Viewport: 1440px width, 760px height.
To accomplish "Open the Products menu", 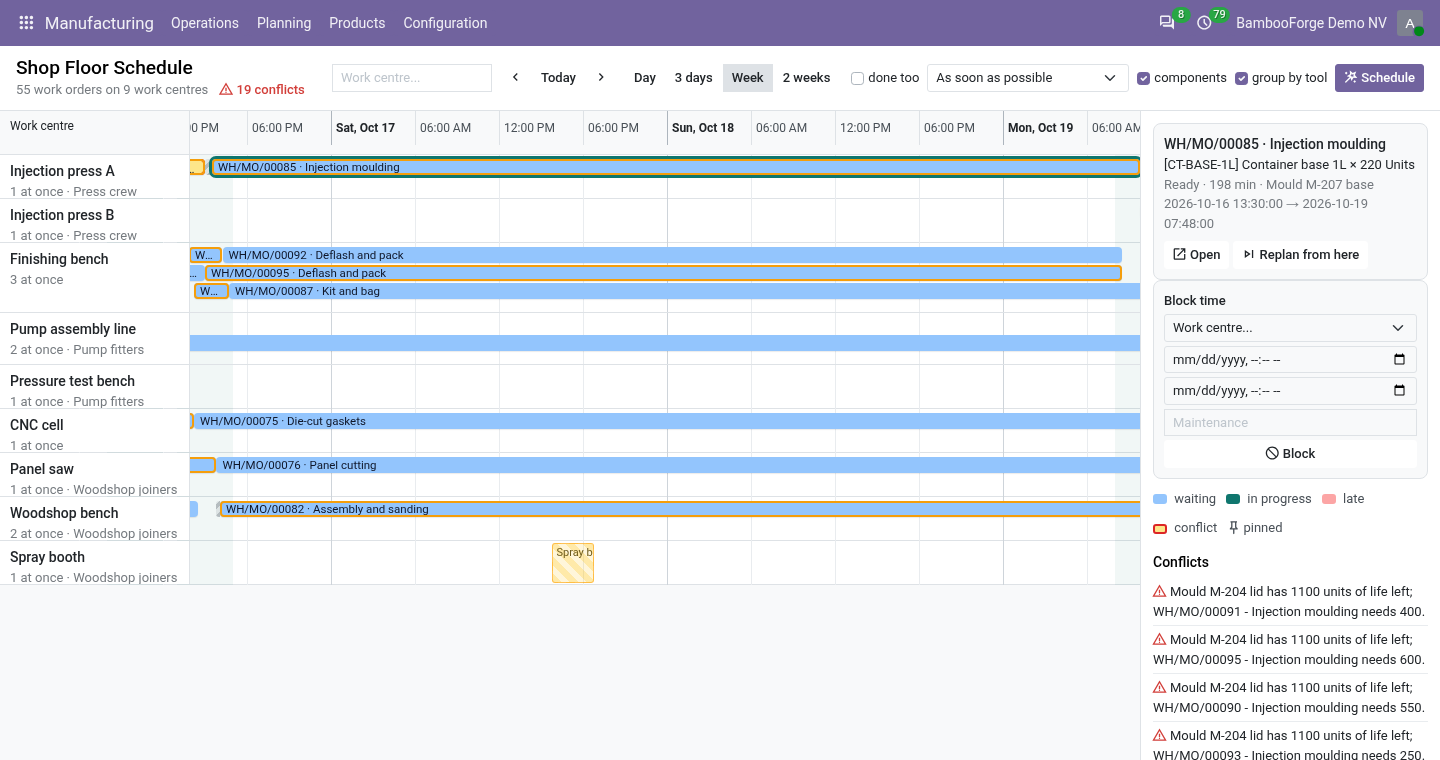I will (x=357, y=23).
